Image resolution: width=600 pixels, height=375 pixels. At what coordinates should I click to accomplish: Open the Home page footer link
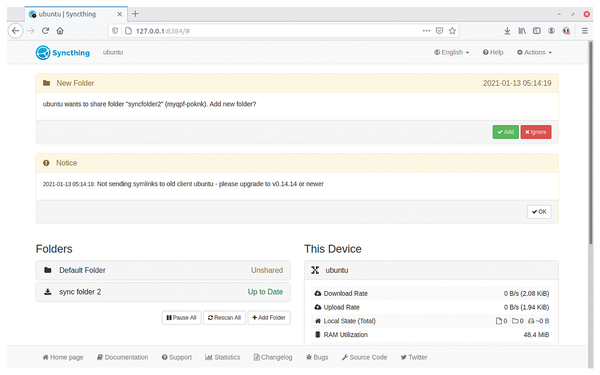click(x=63, y=357)
